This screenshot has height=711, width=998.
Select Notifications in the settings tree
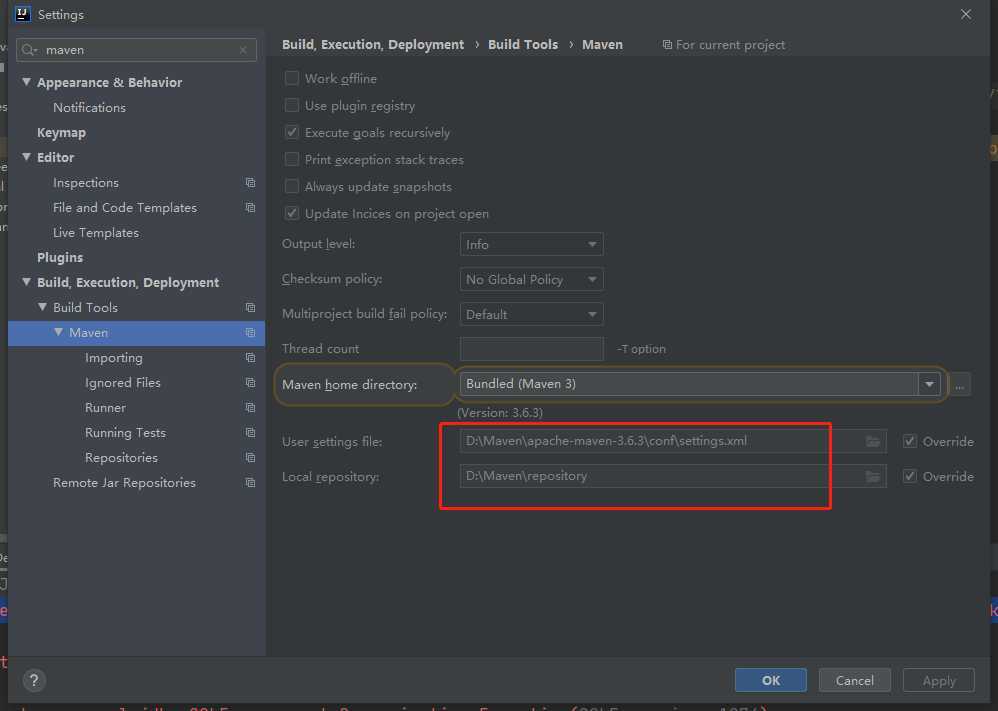pyautogui.click(x=89, y=108)
